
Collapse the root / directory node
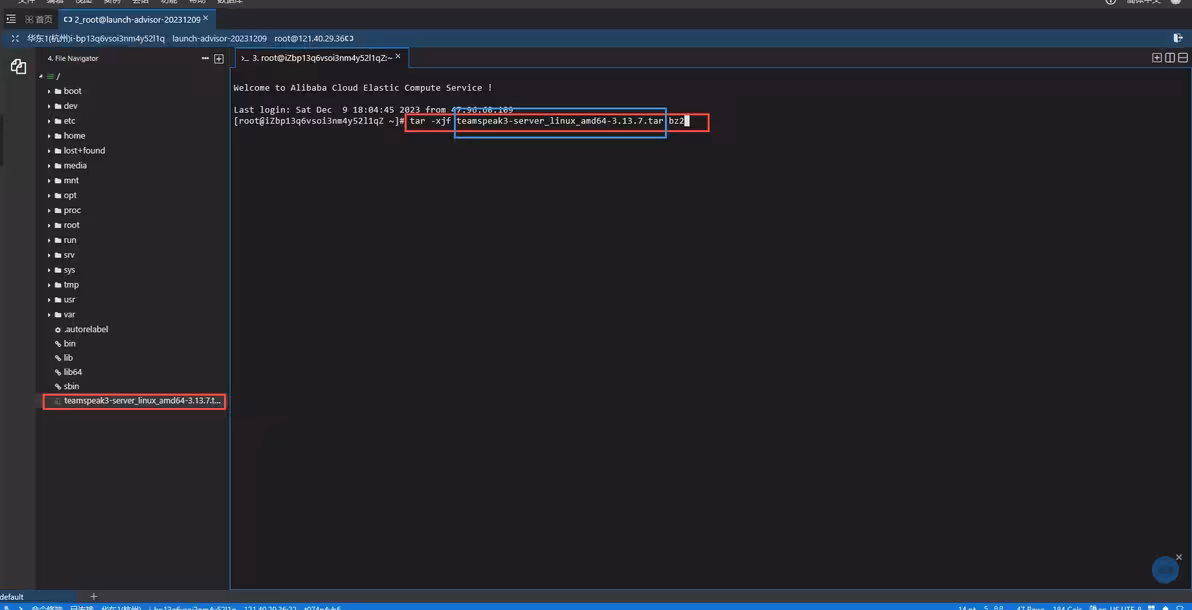[41, 76]
